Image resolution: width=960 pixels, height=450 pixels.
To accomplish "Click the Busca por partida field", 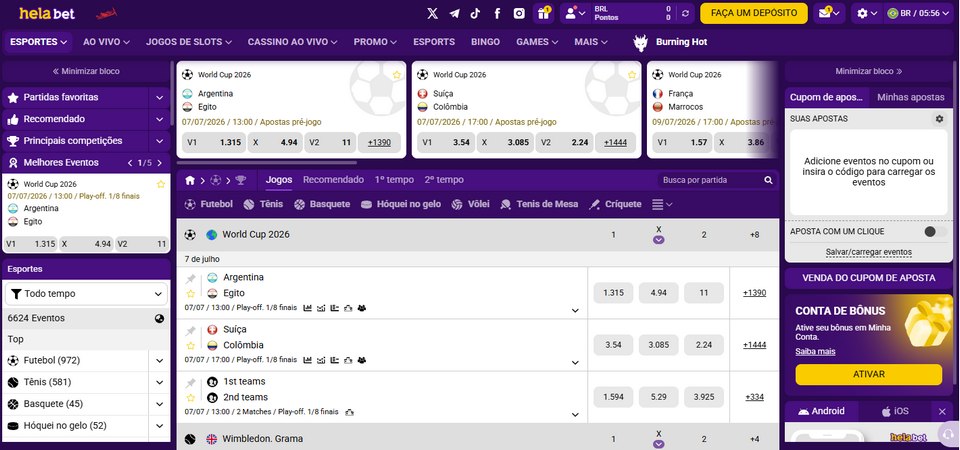I will point(710,180).
